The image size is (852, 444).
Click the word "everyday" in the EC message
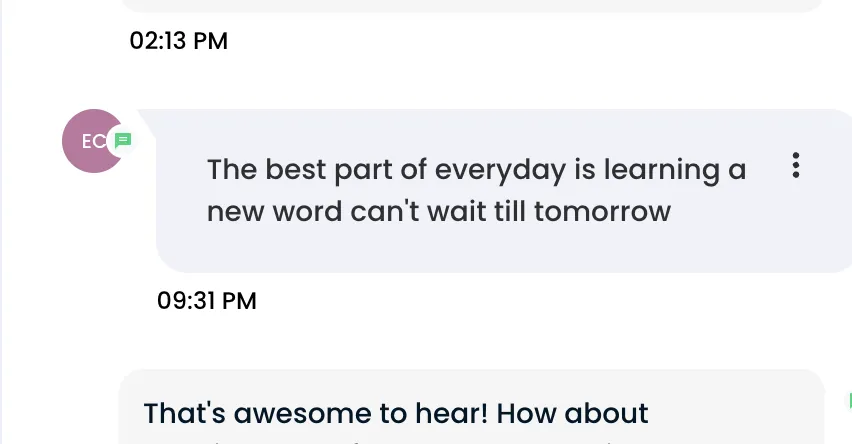click(500, 170)
